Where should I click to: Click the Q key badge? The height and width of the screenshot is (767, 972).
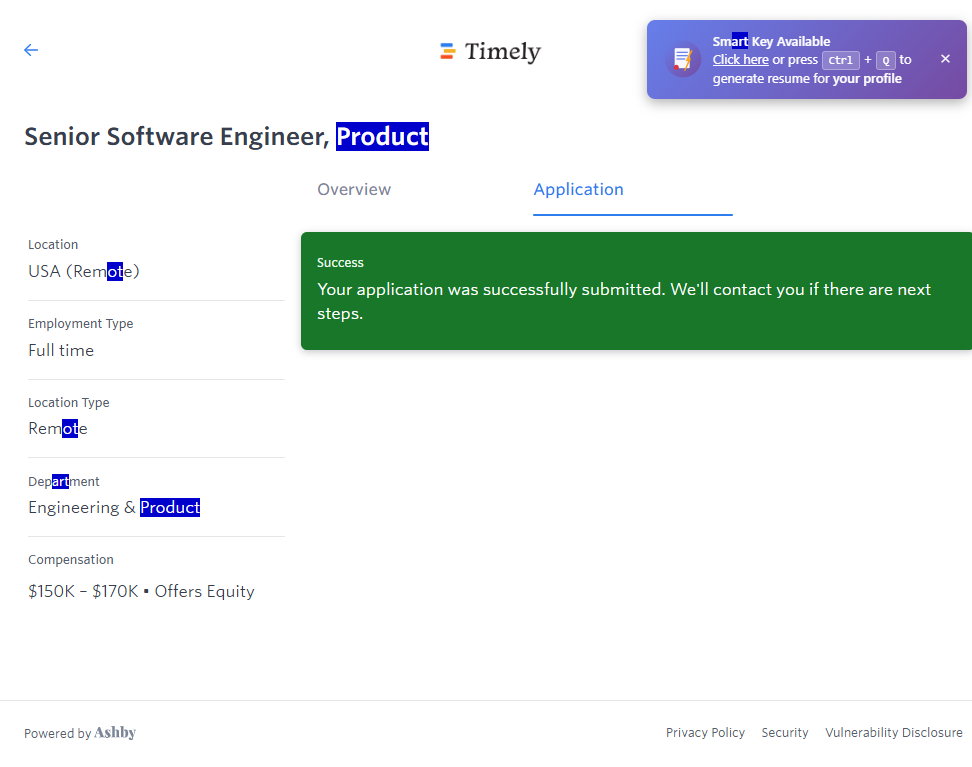coord(885,60)
